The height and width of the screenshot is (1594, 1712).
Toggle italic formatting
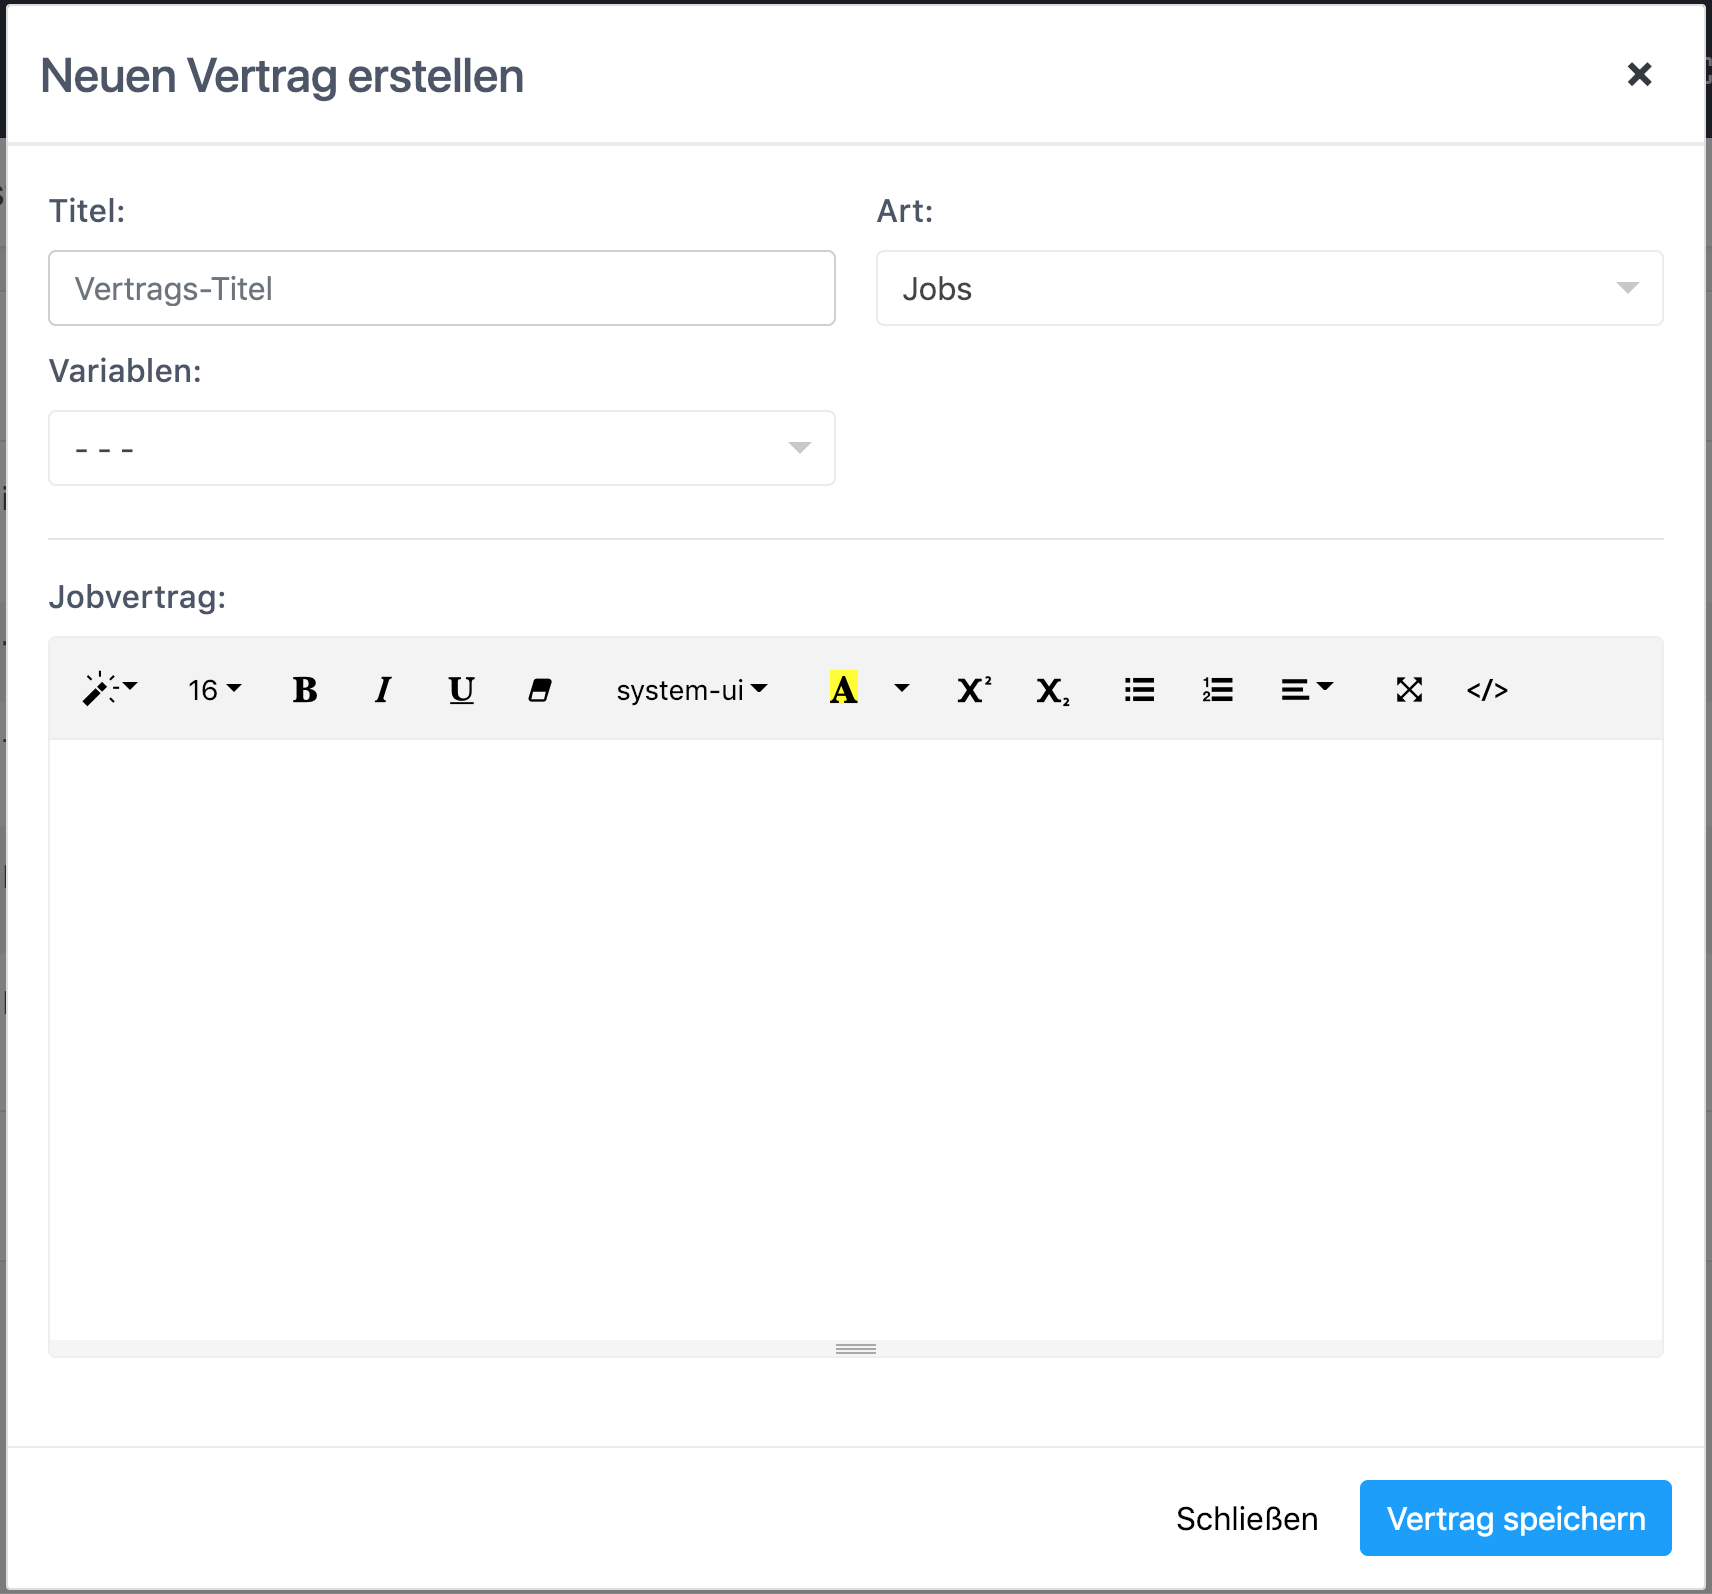click(x=383, y=690)
